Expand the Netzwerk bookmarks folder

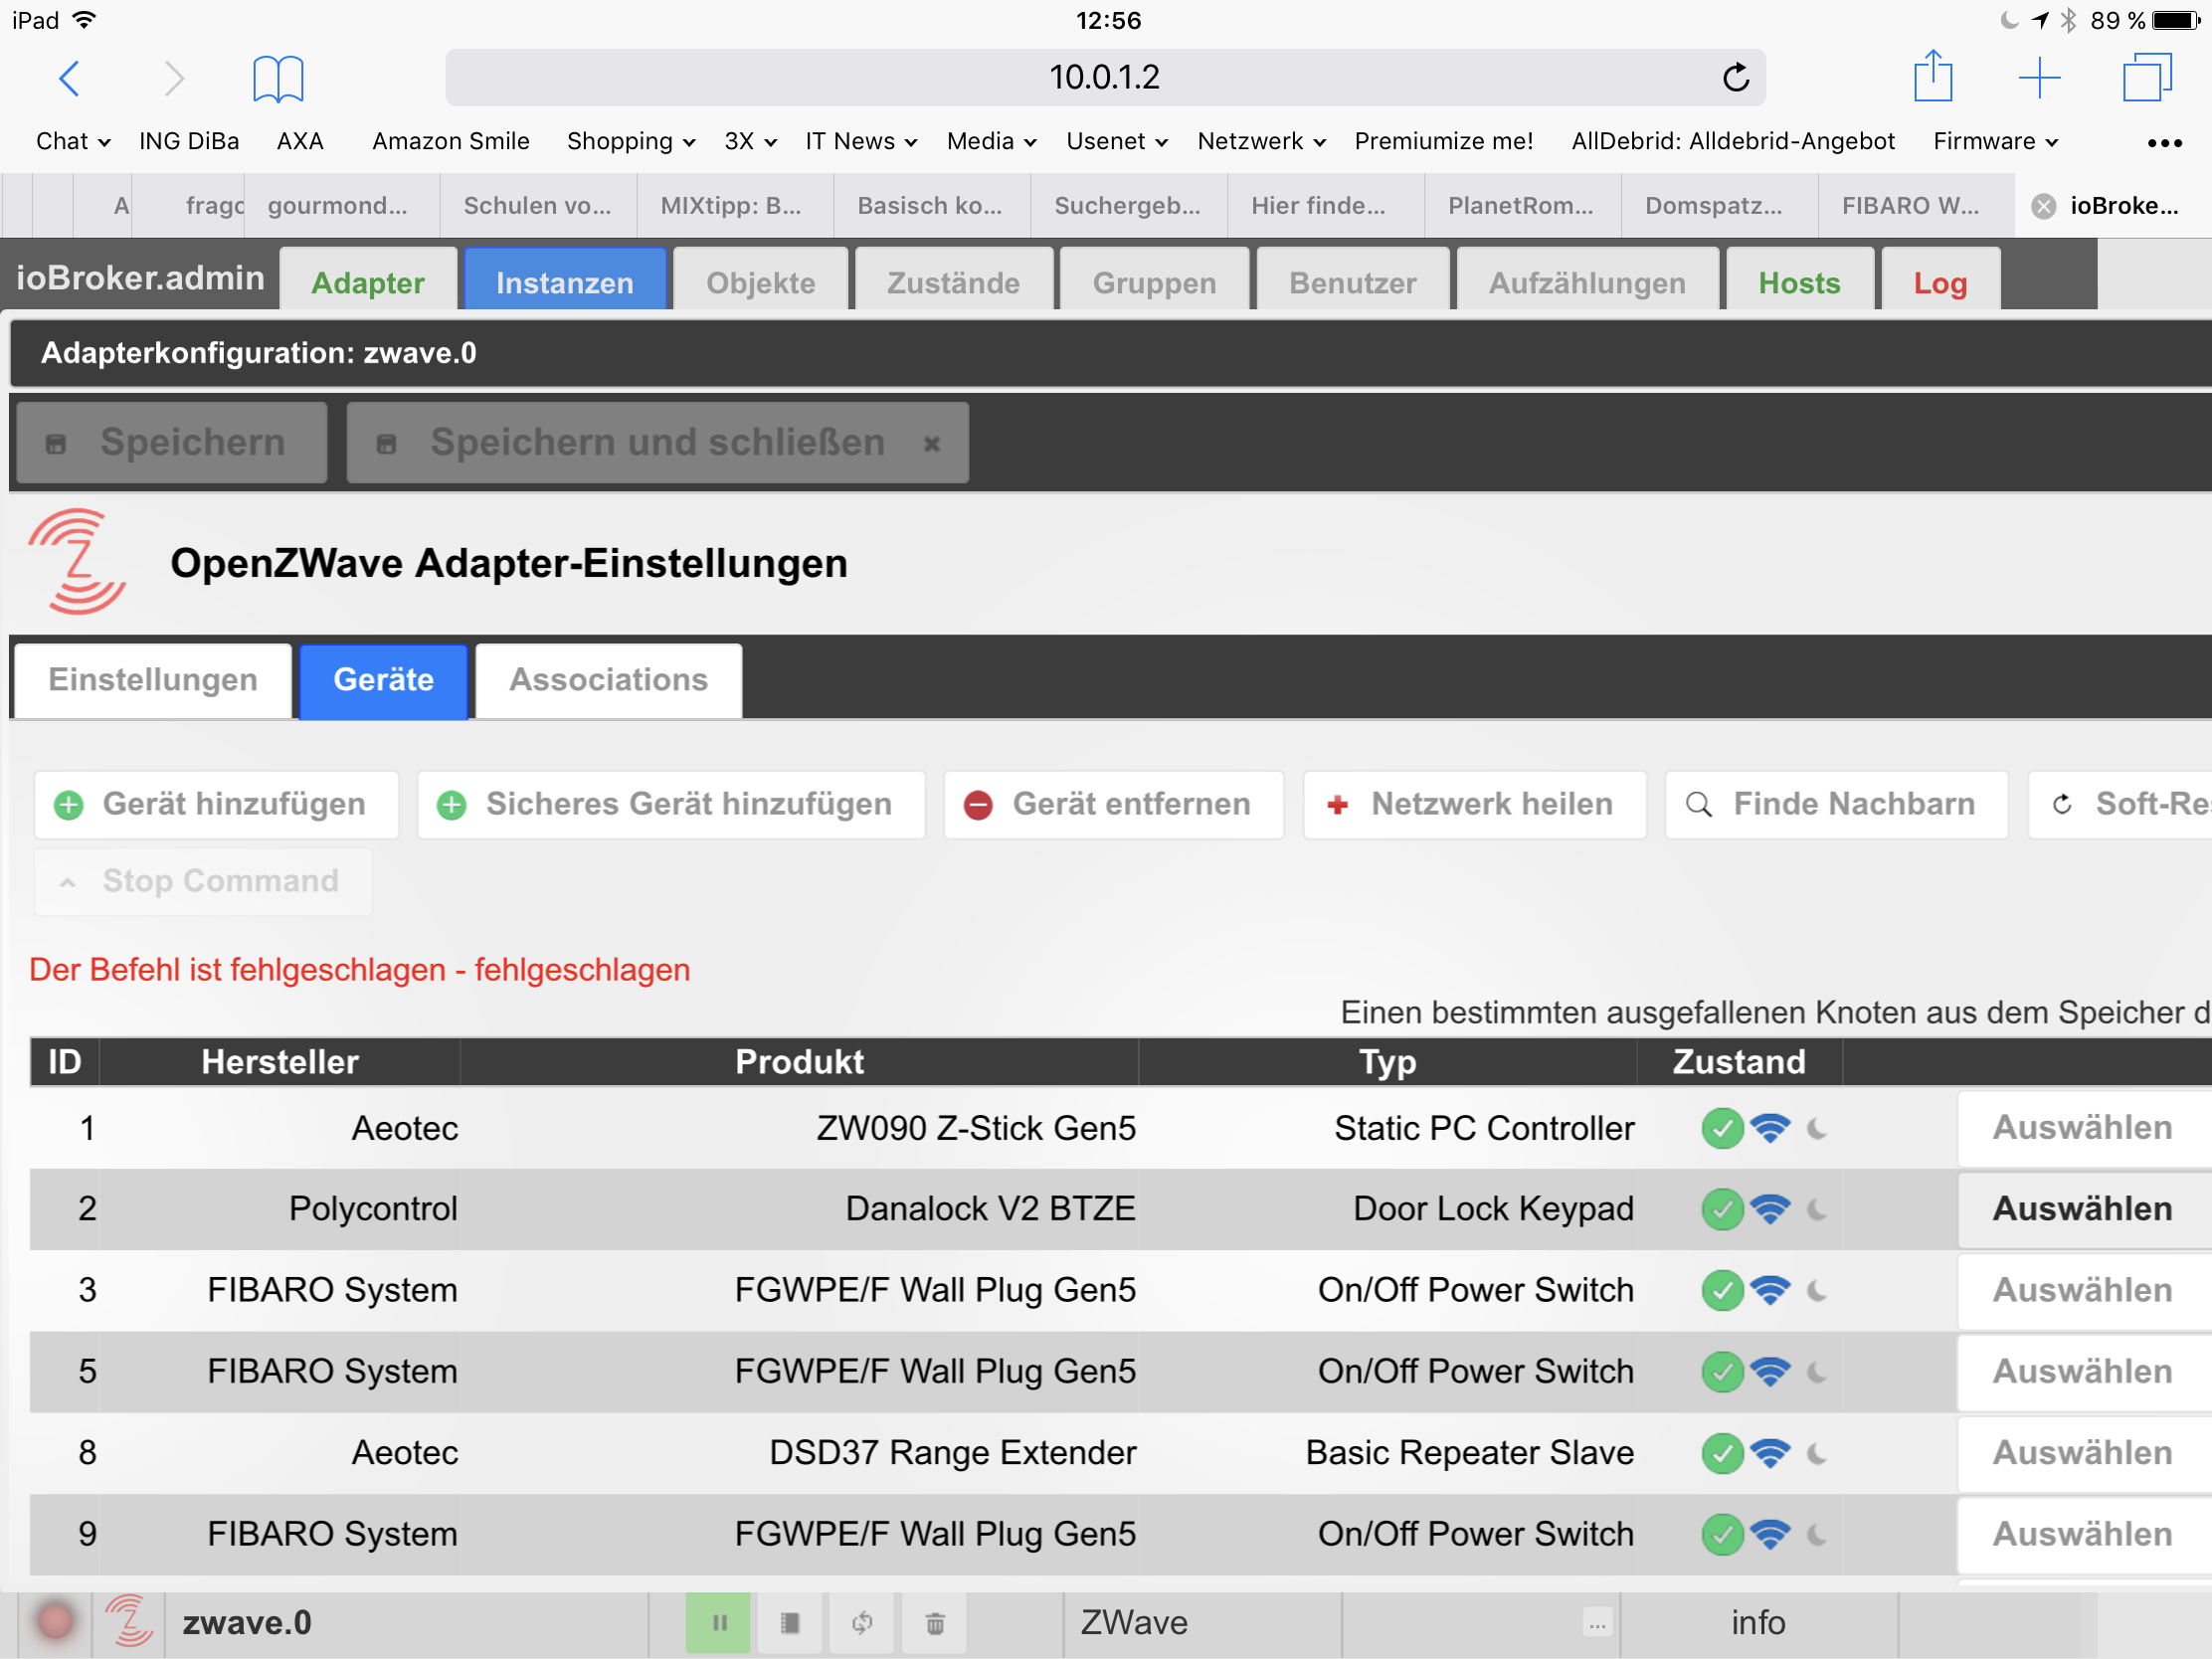[1261, 141]
